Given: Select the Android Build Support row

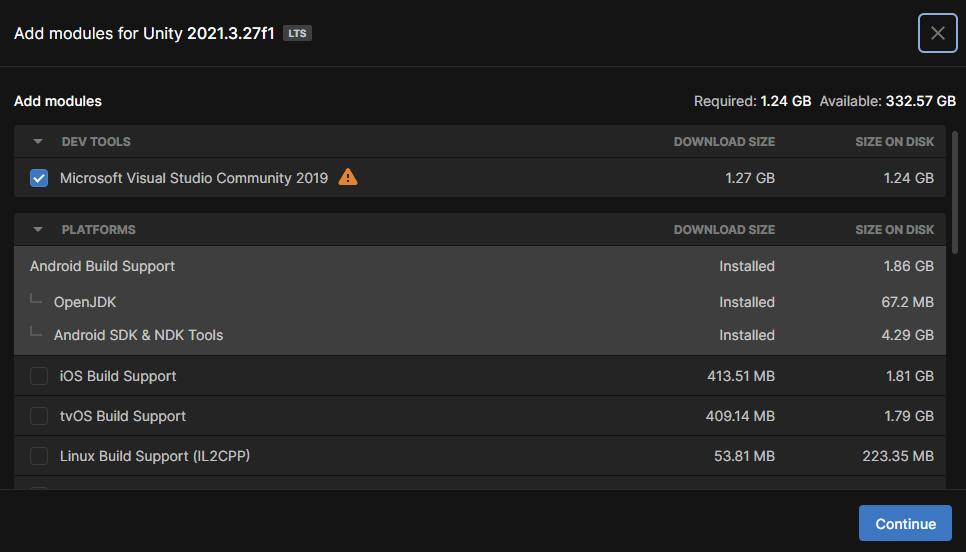Looking at the screenshot, I should coord(479,266).
